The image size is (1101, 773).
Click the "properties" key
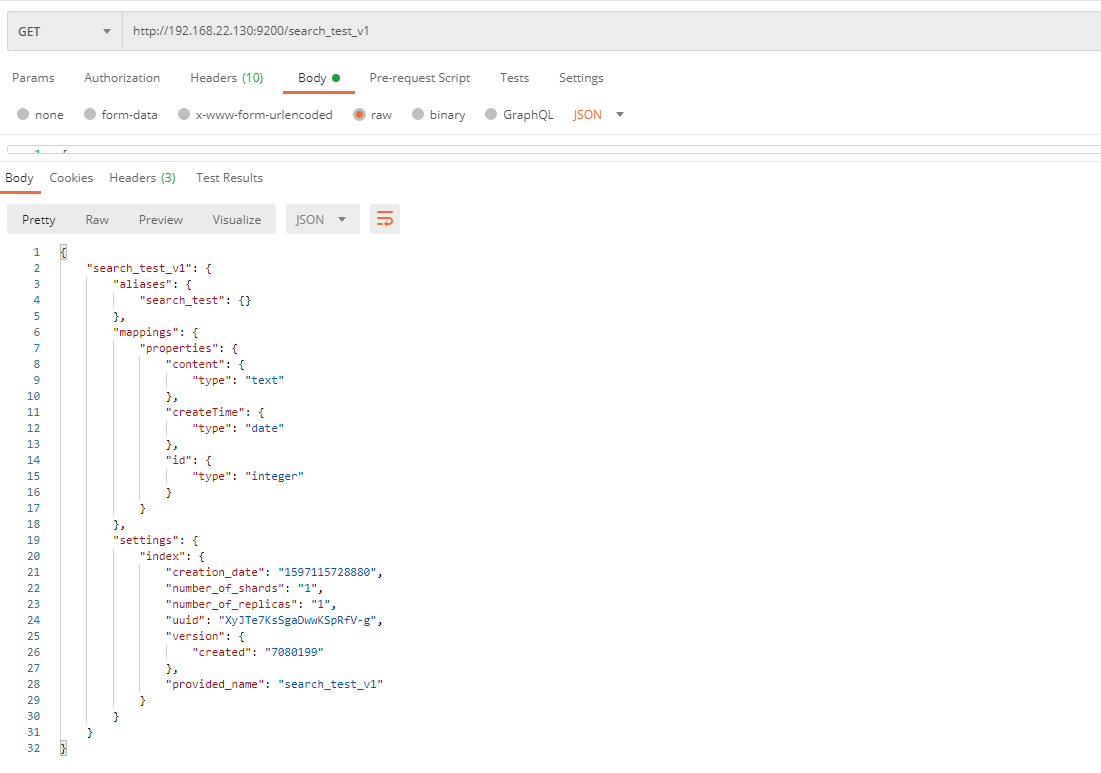pos(179,348)
